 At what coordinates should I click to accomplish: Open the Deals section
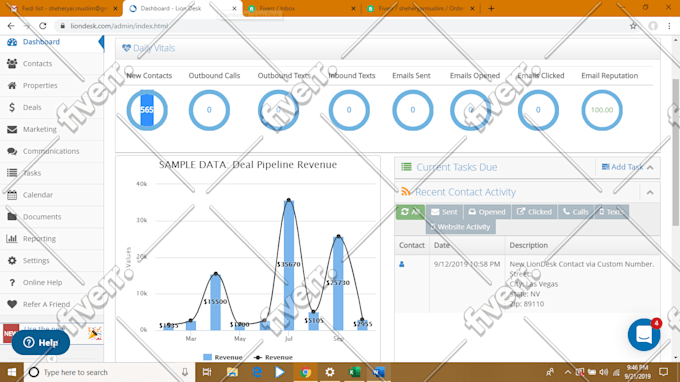(x=32, y=108)
